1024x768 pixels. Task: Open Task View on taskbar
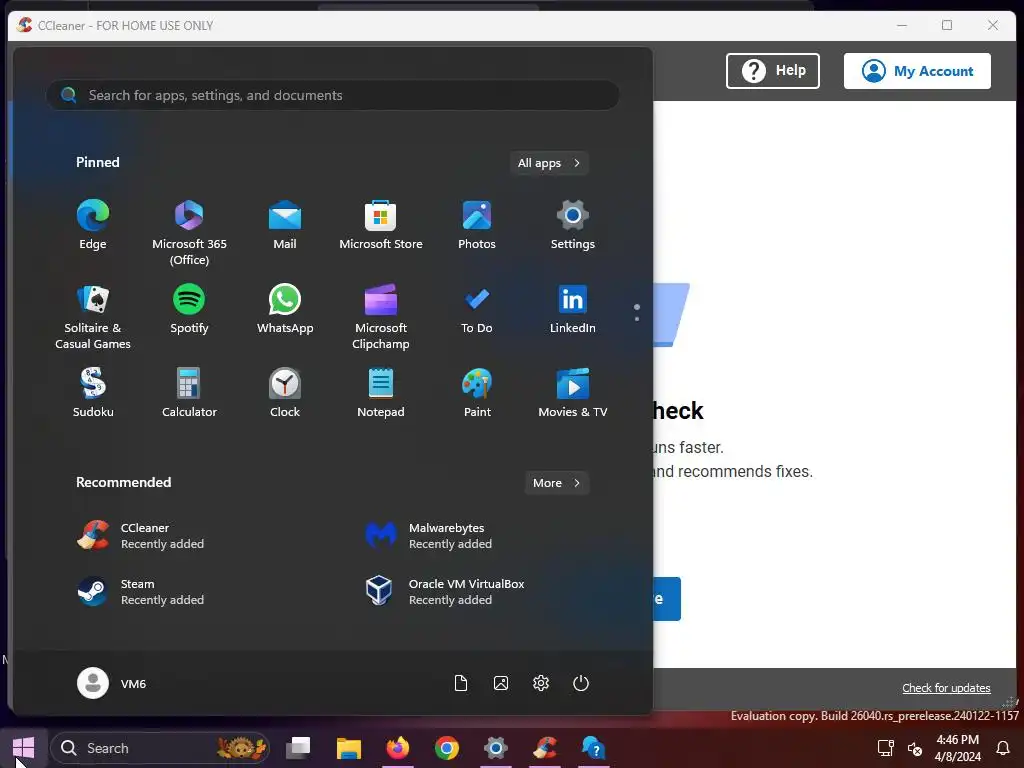coord(298,748)
